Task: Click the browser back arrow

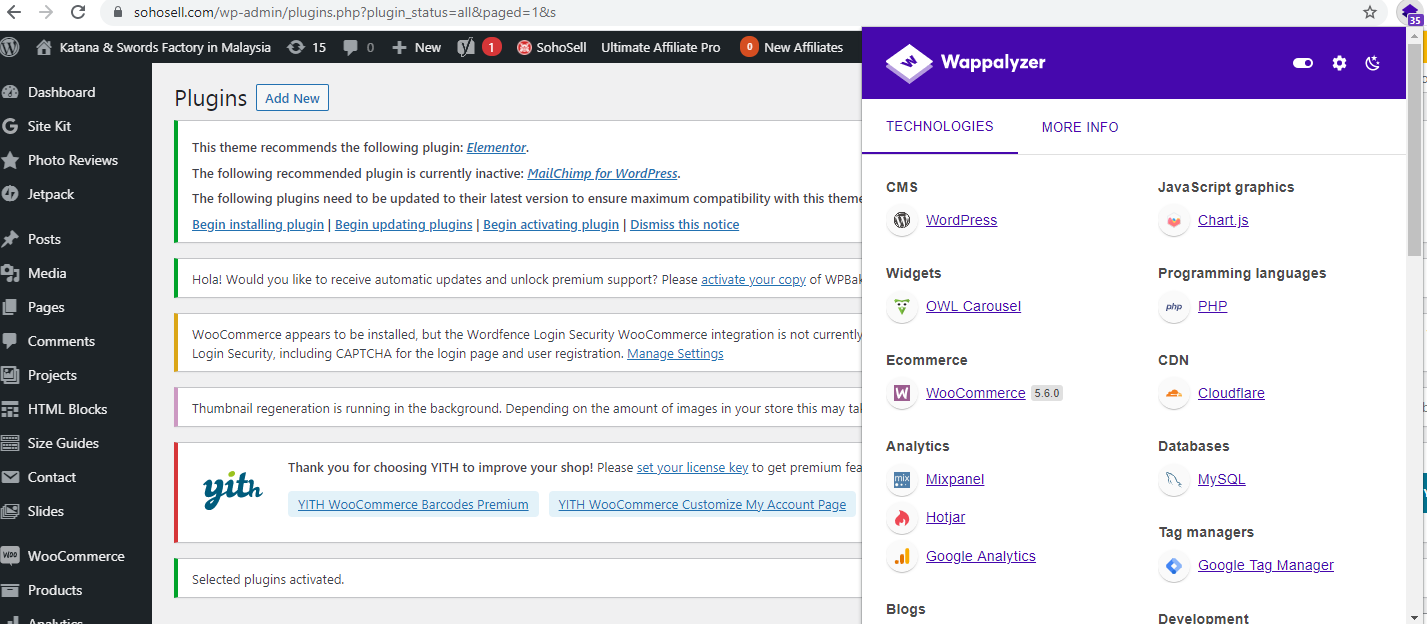Action: [14, 13]
